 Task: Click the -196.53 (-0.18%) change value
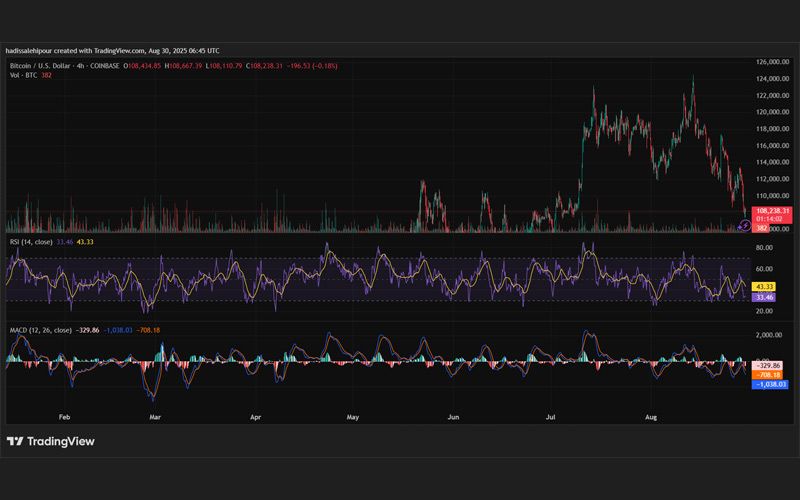(312, 66)
